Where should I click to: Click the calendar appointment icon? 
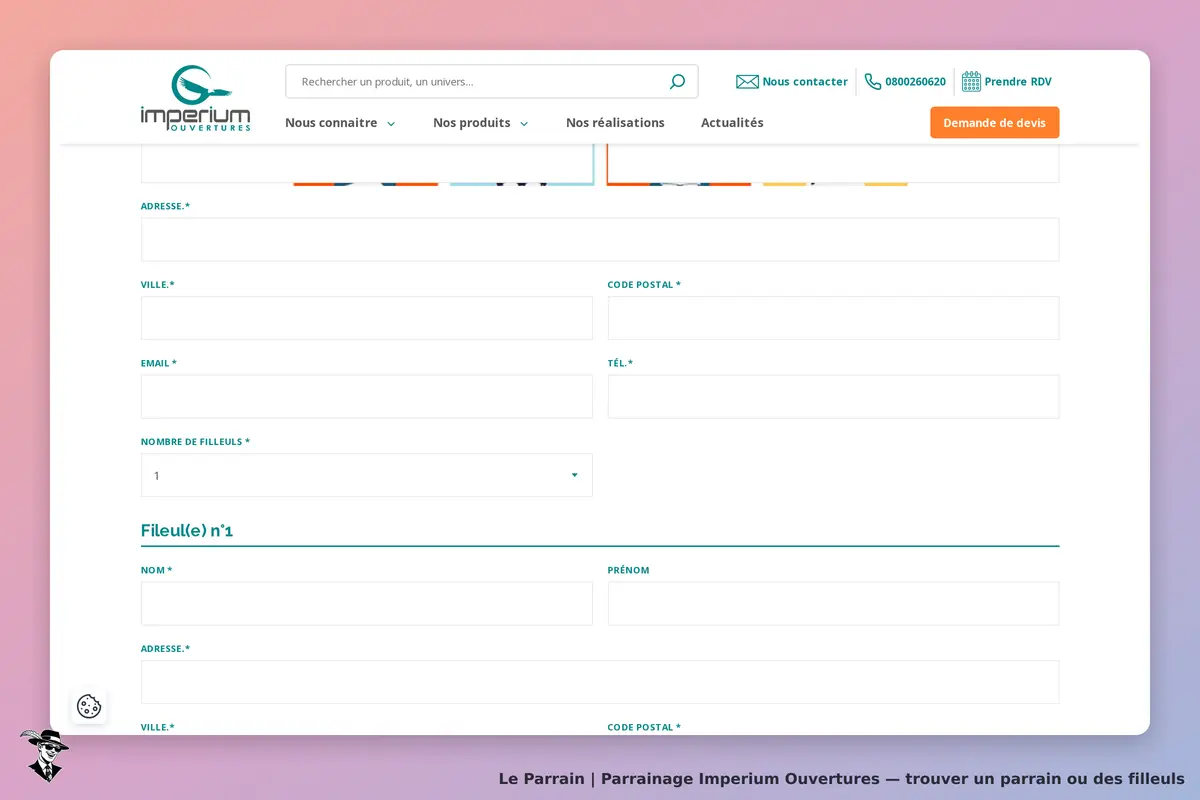tap(971, 82)
